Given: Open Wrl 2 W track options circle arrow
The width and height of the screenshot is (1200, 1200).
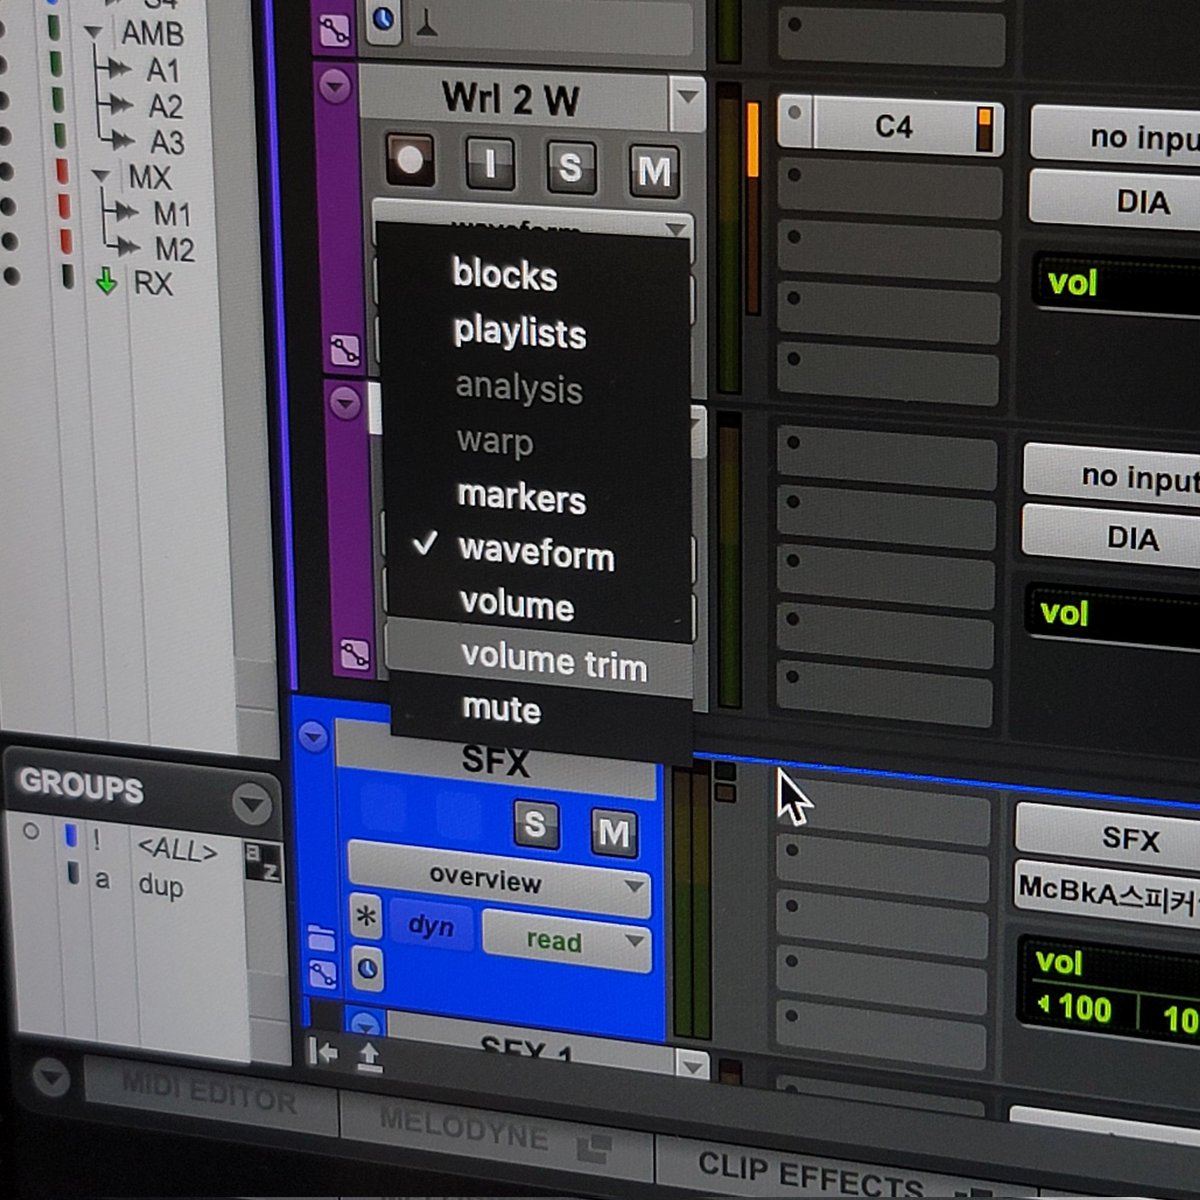Looking at the screenshot, I should (334, 86).
